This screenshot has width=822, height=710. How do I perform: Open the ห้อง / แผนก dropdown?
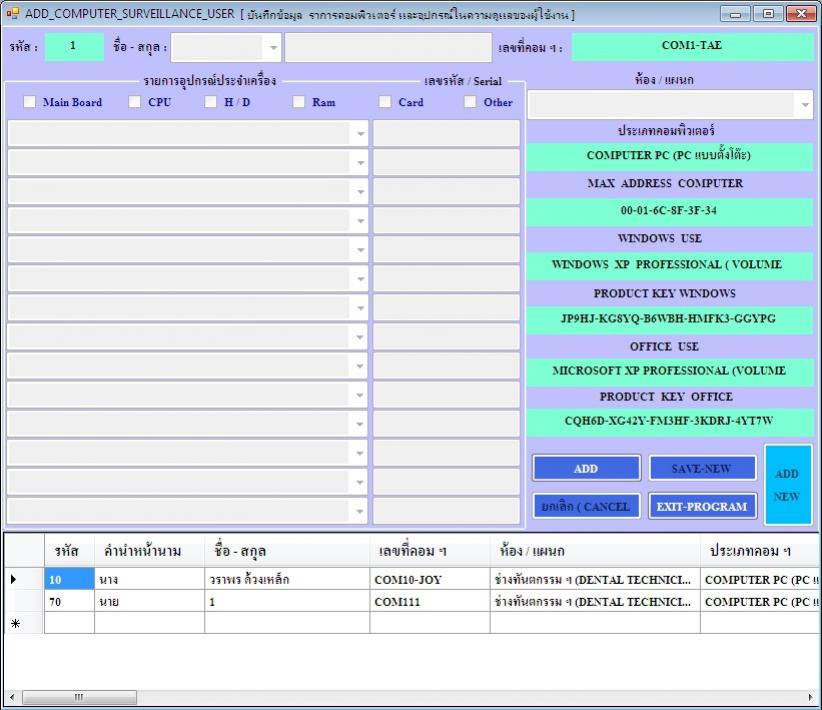[x=804, y=105]
